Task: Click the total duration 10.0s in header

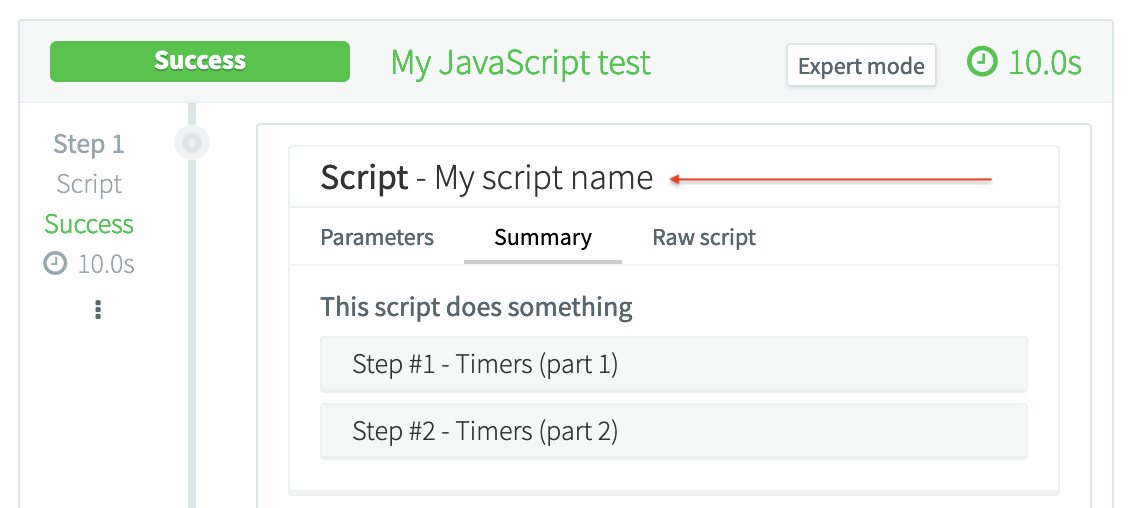Action: (x=1045, y=63)
